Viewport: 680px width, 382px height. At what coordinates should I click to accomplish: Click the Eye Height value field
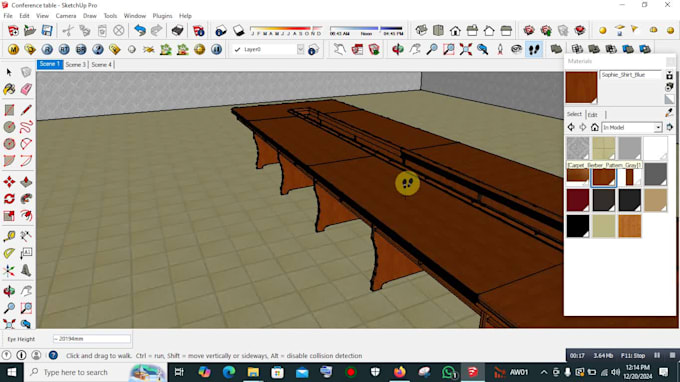click(x=92, y=339)
